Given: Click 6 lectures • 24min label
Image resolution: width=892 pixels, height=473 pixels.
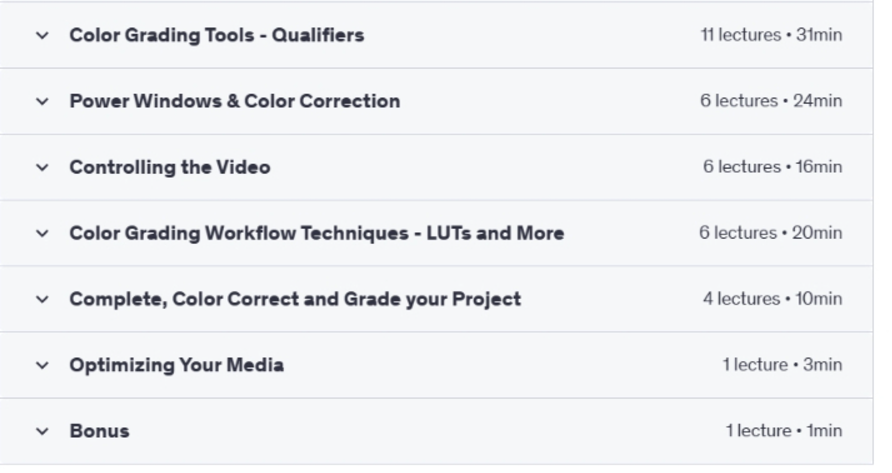Looking at the screenshot, I should tap(771, 101).
